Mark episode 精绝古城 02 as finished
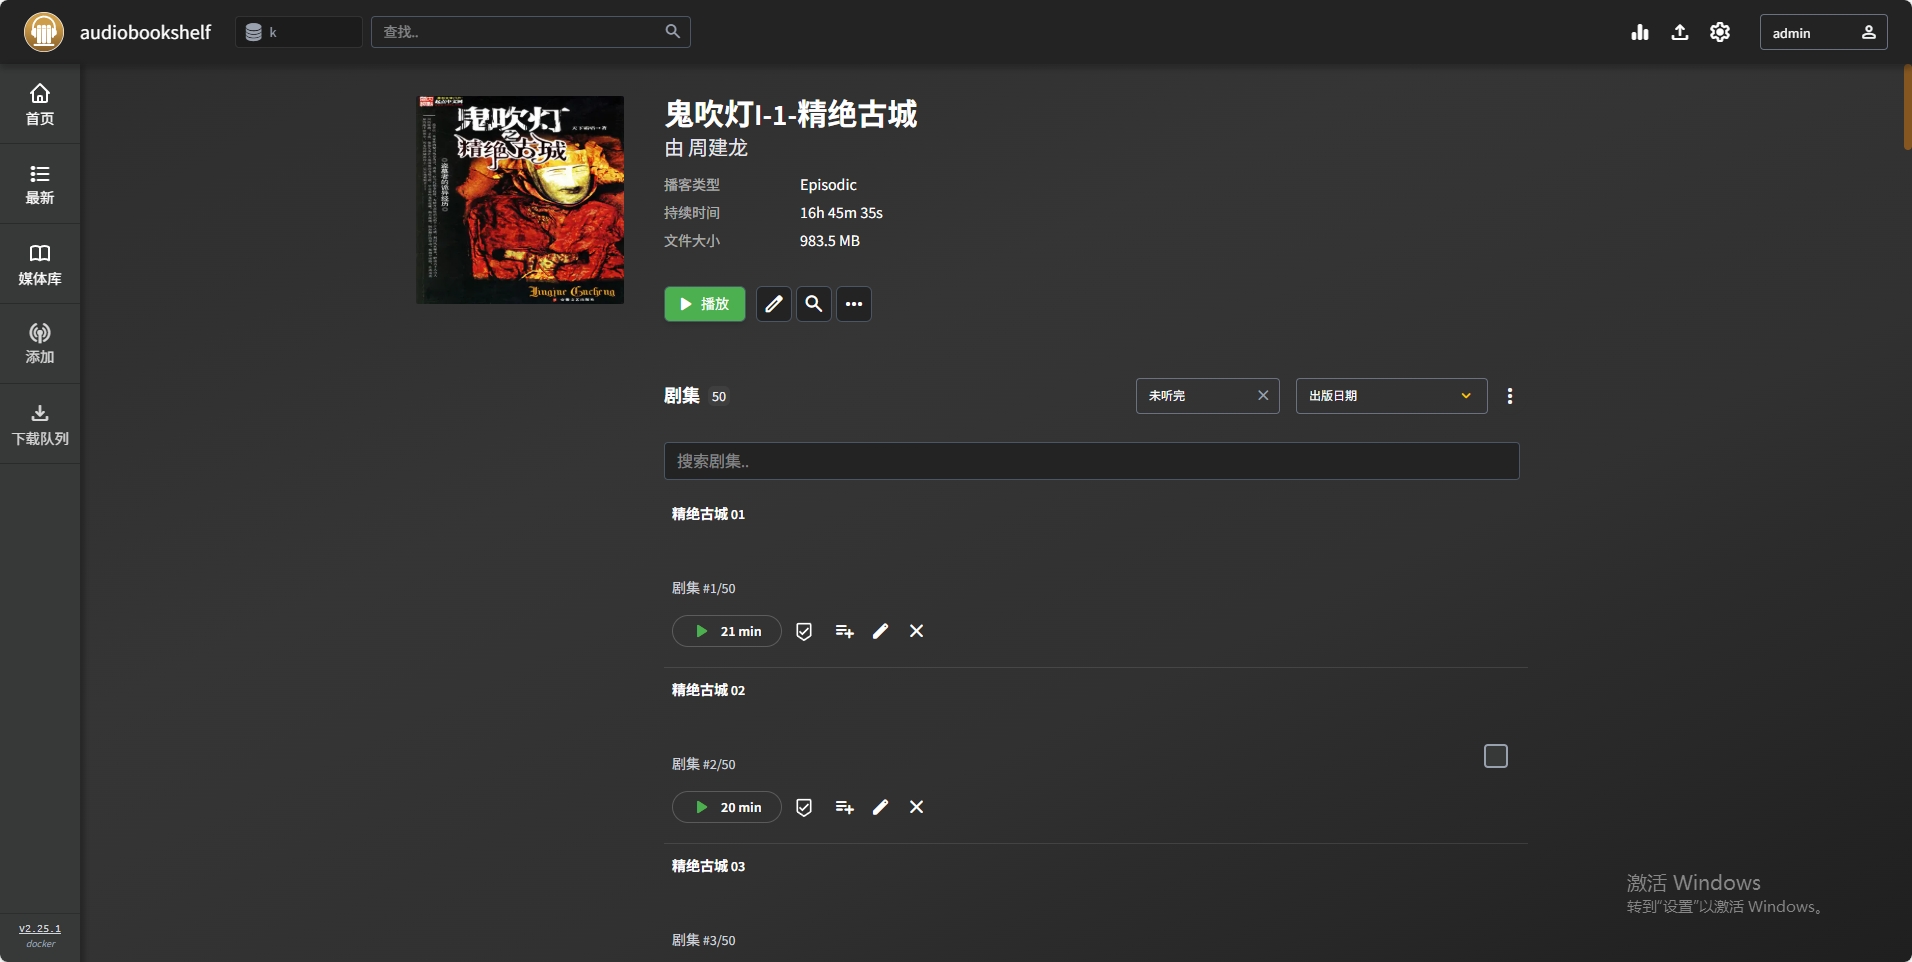1912x962 pixels. pos(804,807)
